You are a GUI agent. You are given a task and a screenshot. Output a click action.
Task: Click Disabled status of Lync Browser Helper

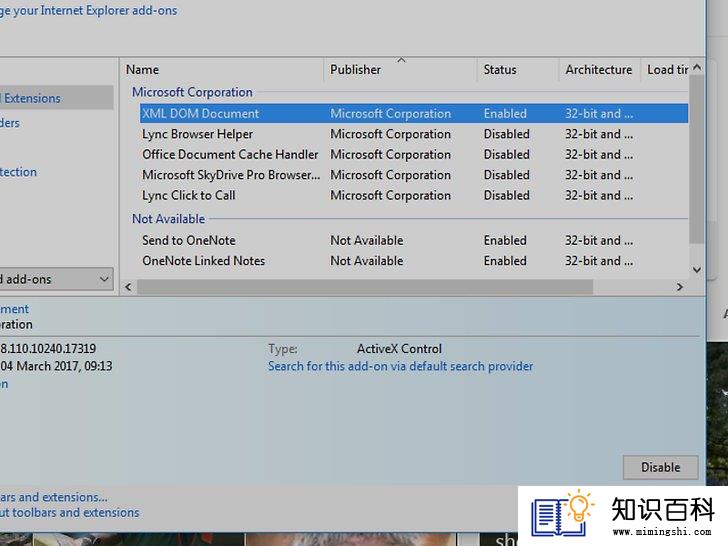[x=507, y=134]
